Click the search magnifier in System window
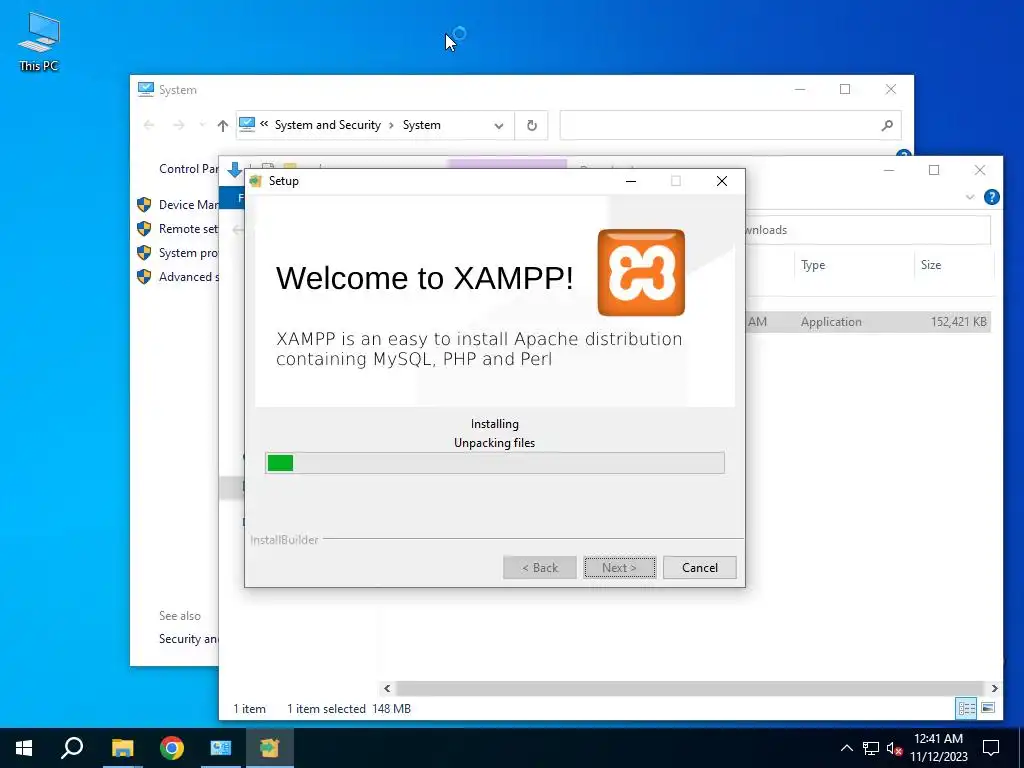 click(887, 125)
